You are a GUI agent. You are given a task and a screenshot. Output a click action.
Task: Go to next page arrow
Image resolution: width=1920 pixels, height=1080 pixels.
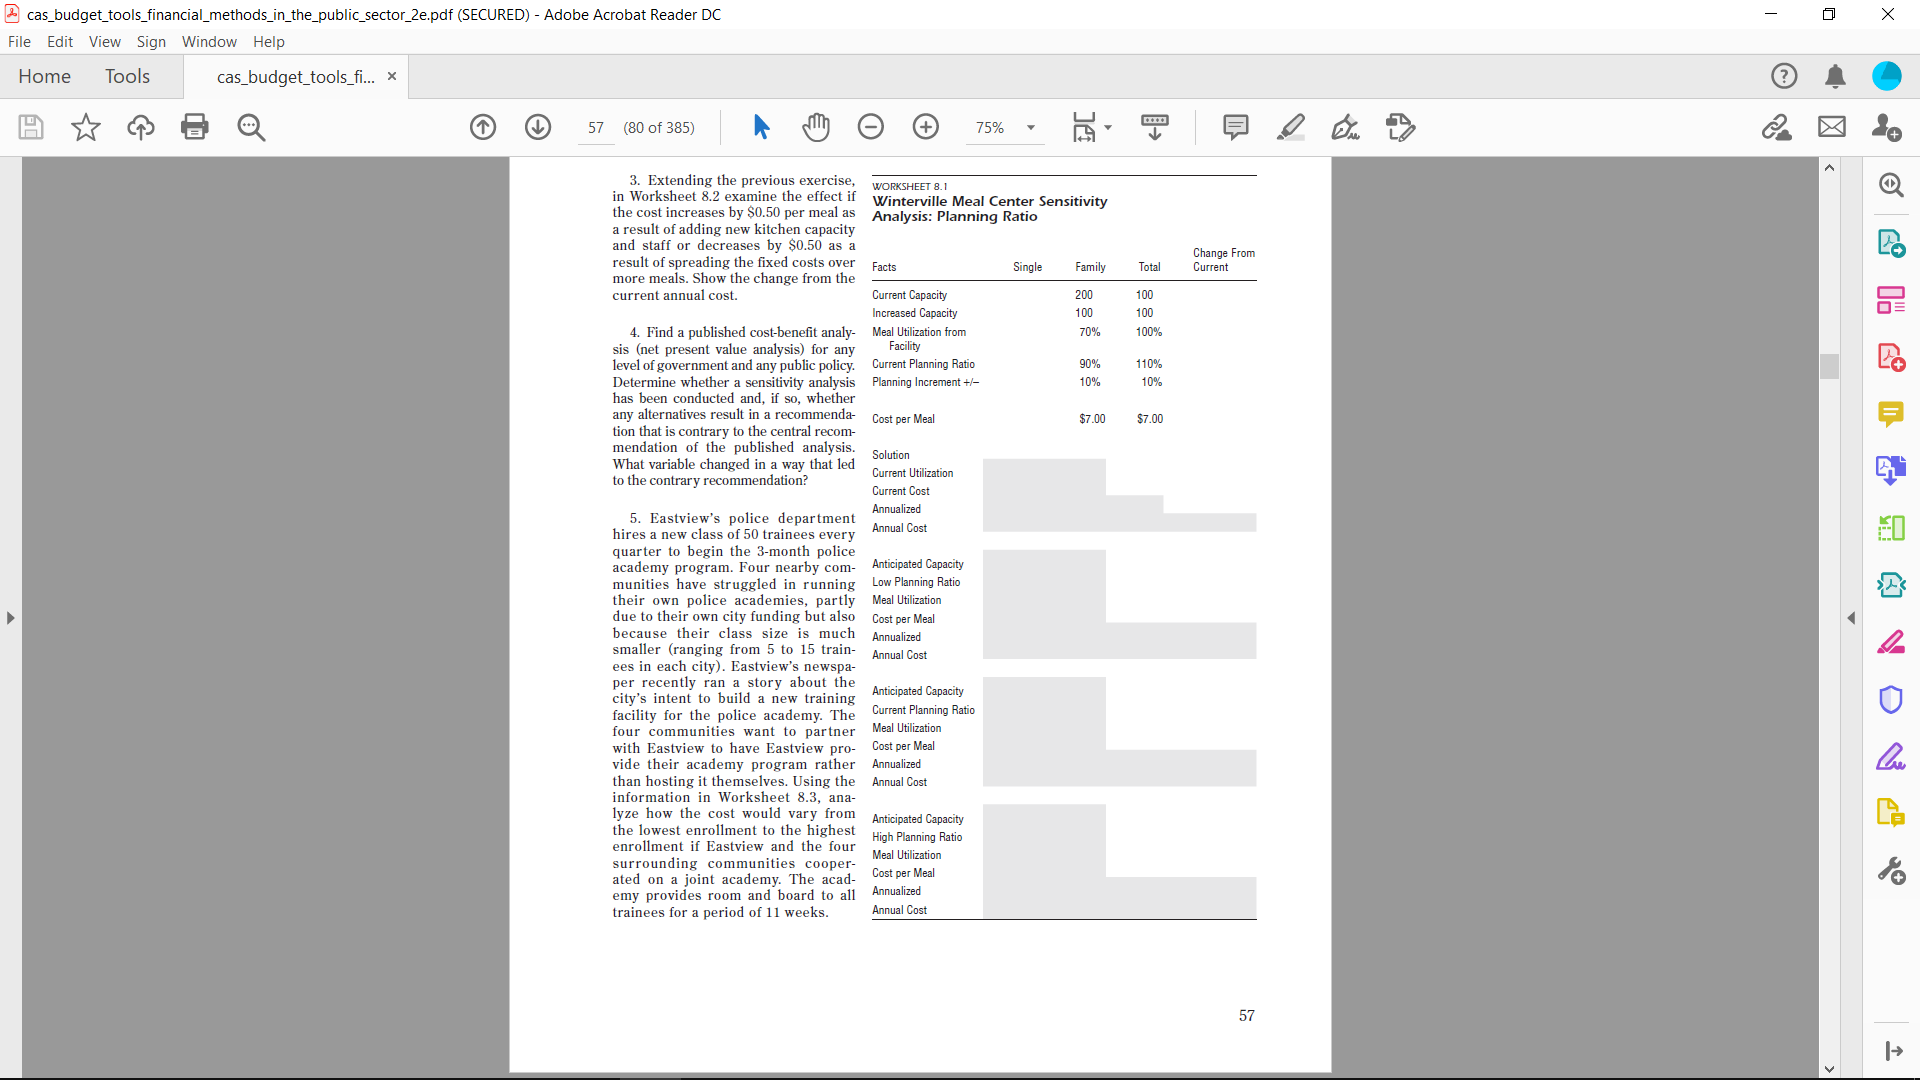(538, 127)
